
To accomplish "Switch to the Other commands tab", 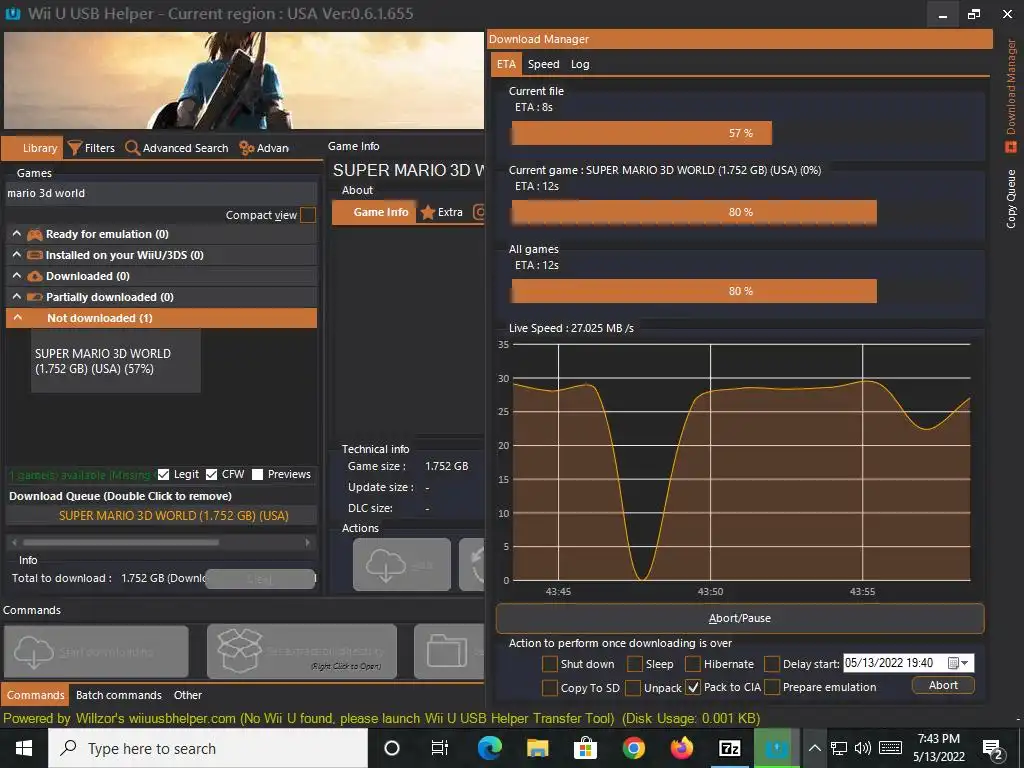I will pos(187,695).
